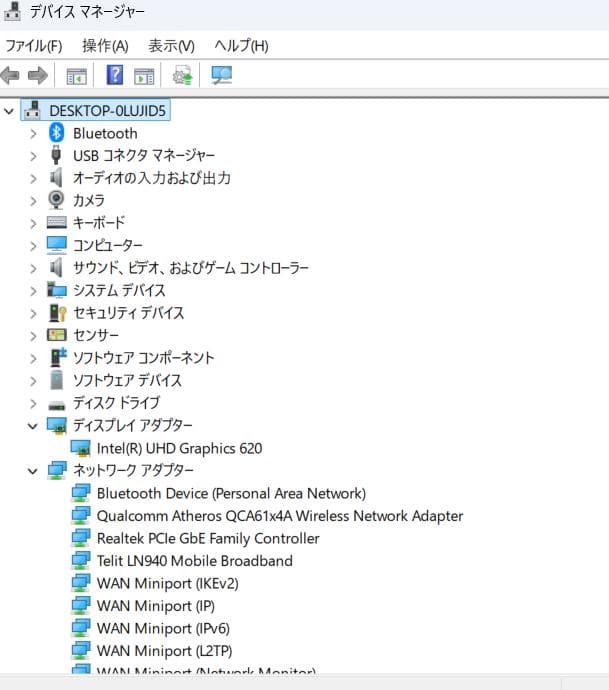
Task: Expand the USB コネクタ マネージャー category
Action: (33, 156)
